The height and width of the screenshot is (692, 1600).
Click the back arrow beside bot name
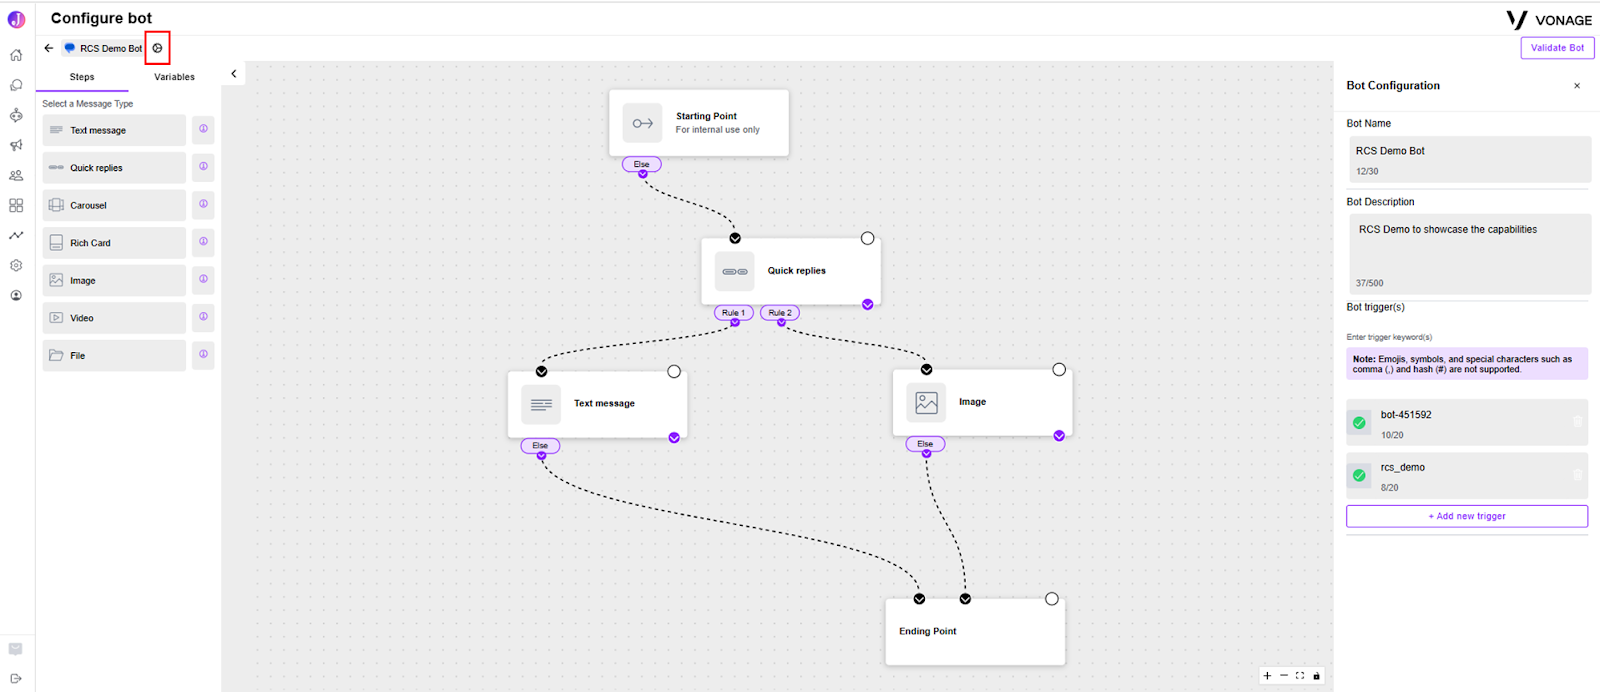(x=48, y=48)
